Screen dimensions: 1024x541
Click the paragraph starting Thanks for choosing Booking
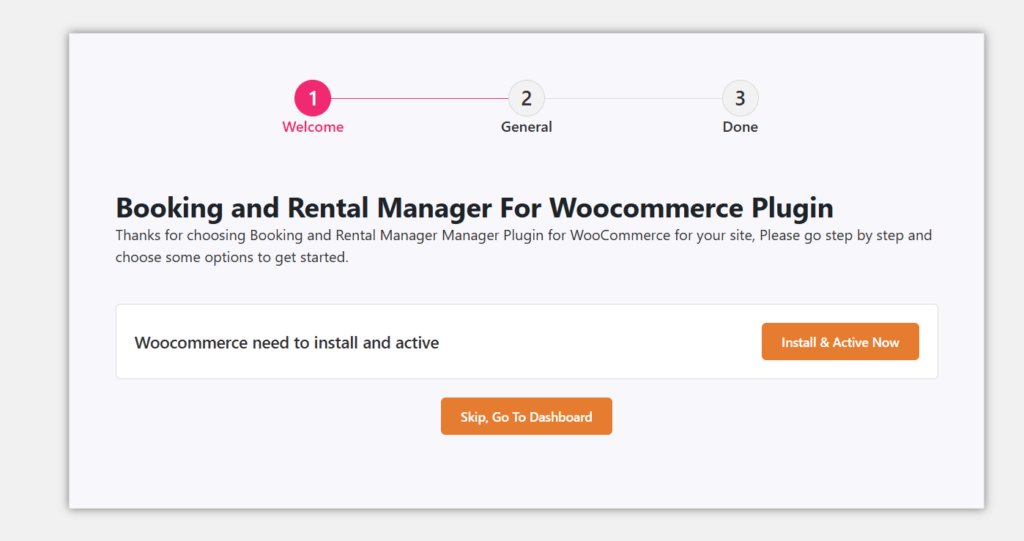tap(524, 246)
